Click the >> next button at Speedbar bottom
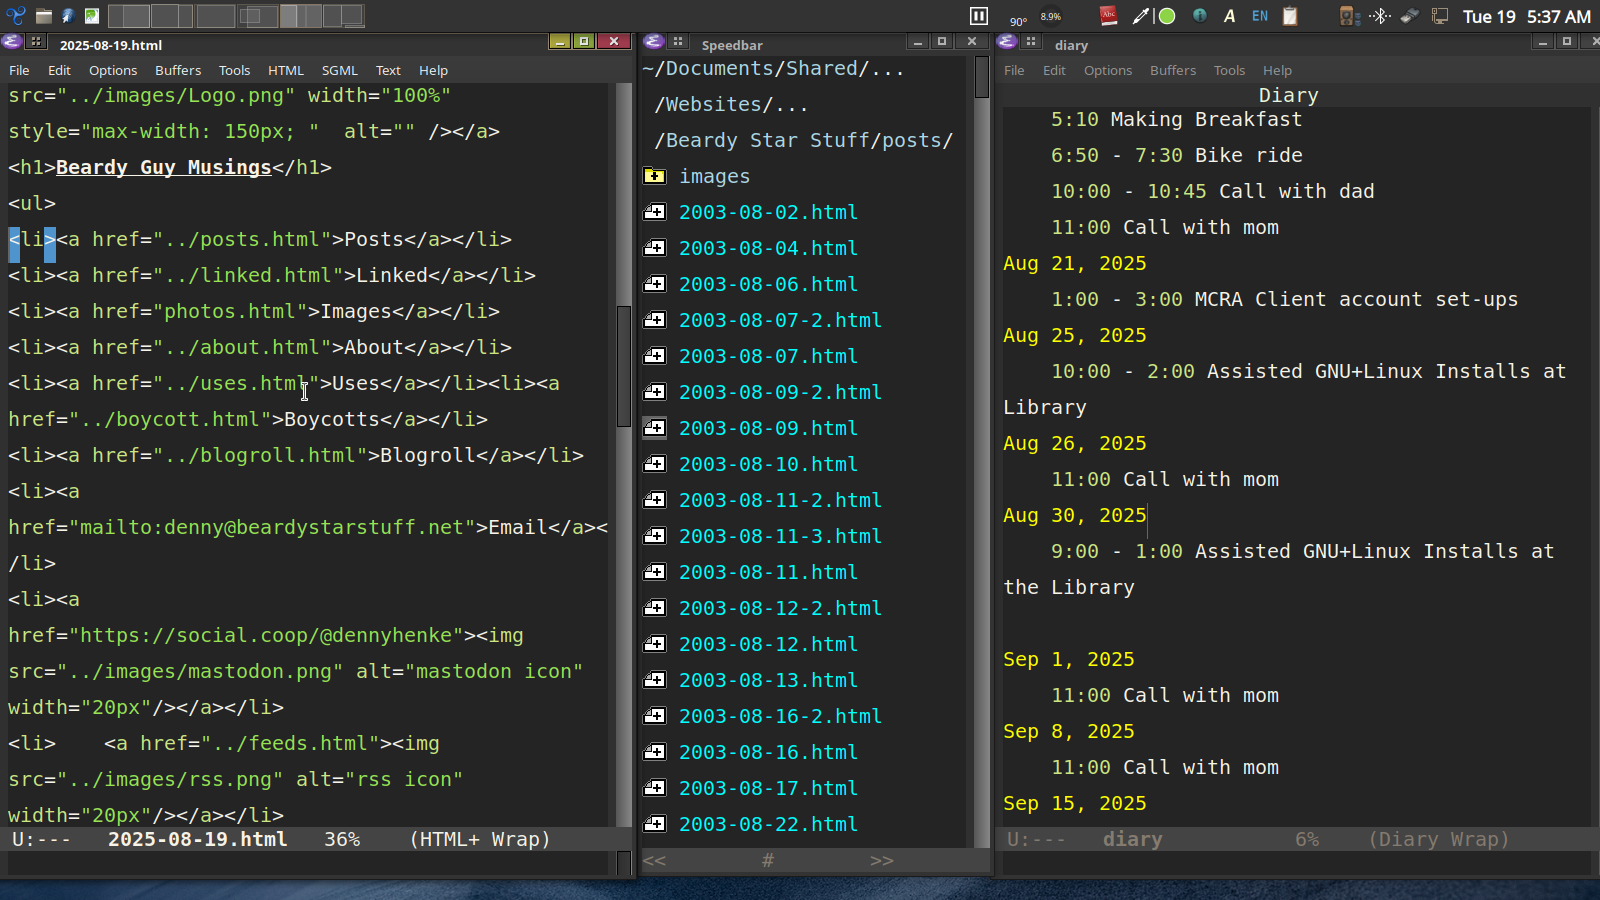 coord(881,860)
